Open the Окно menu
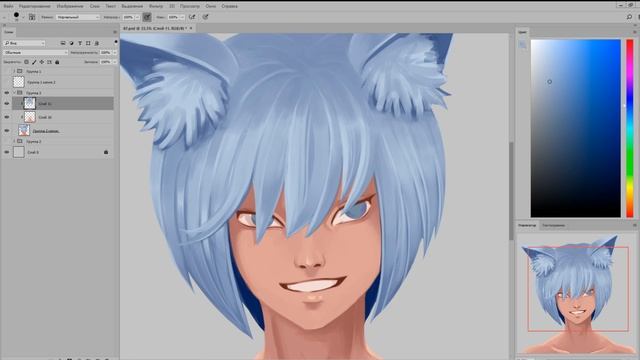Screen dimensions: 640x360 211,6
